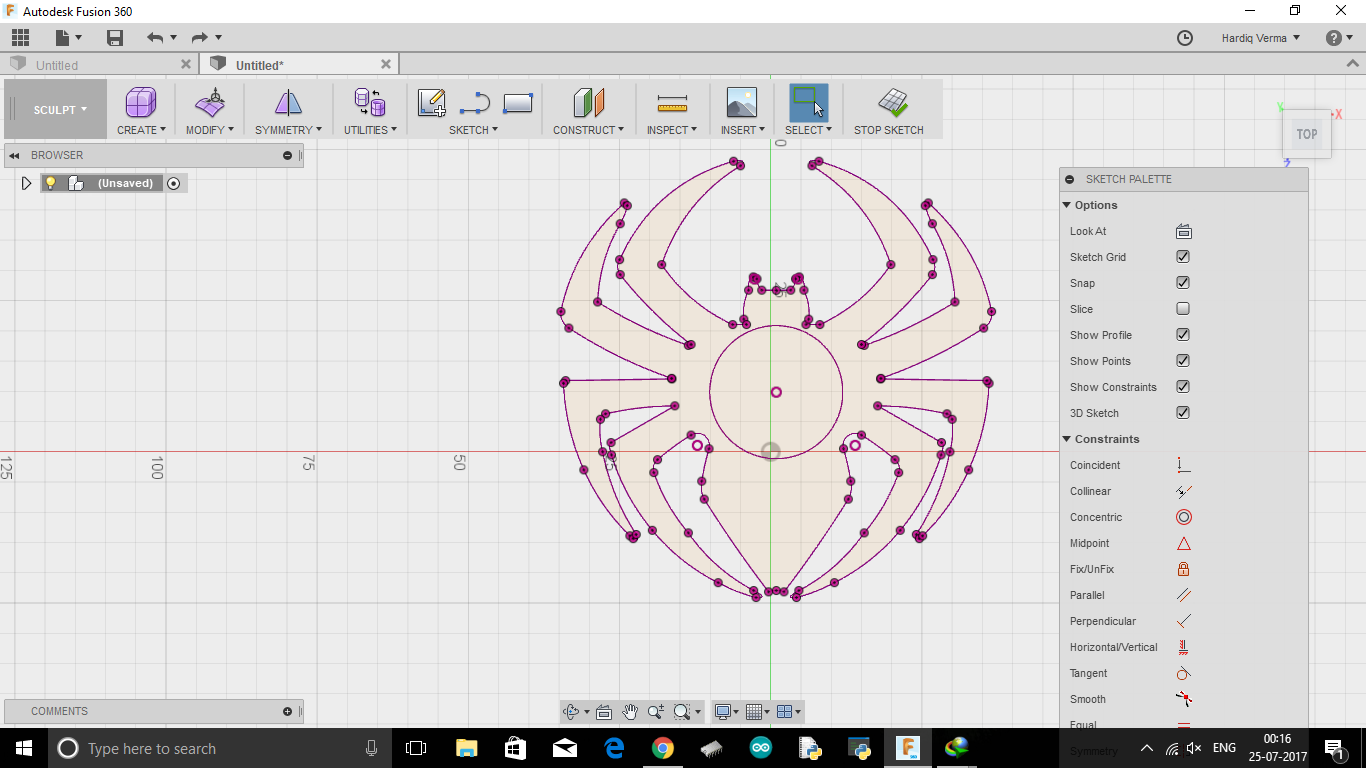1366x768 pixels.
Task: Apply the Horizontal/Vertical constraint
Action: point(1184,647)
